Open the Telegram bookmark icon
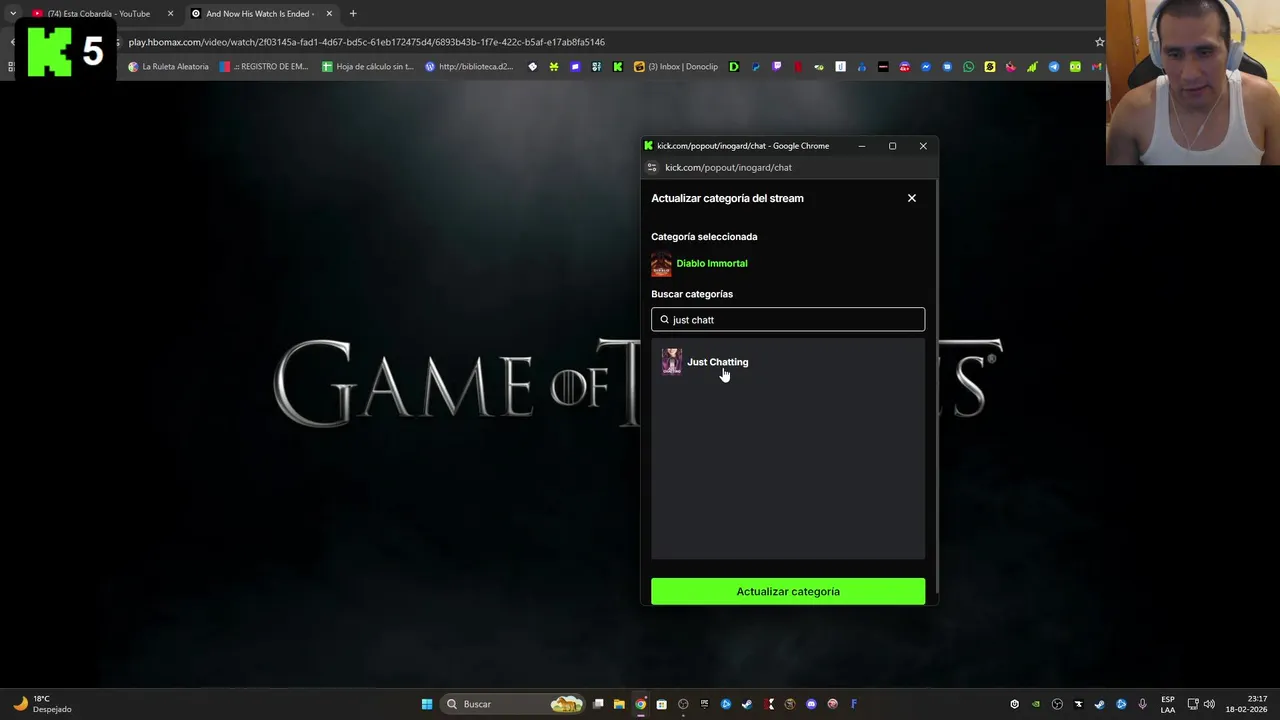 [x=1054, y=67]
